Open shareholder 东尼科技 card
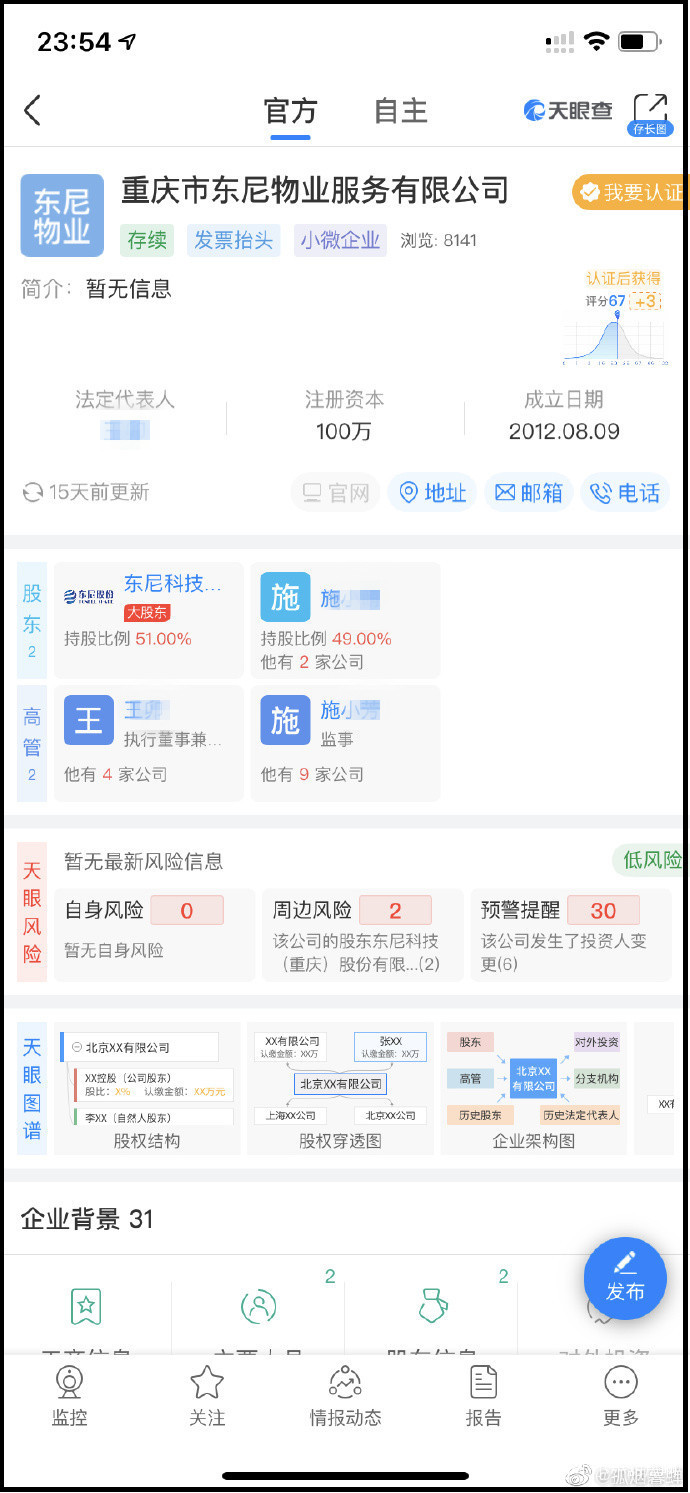Image resolution: width=690 pixels, height=1493 pixels. tap(149, 620)
